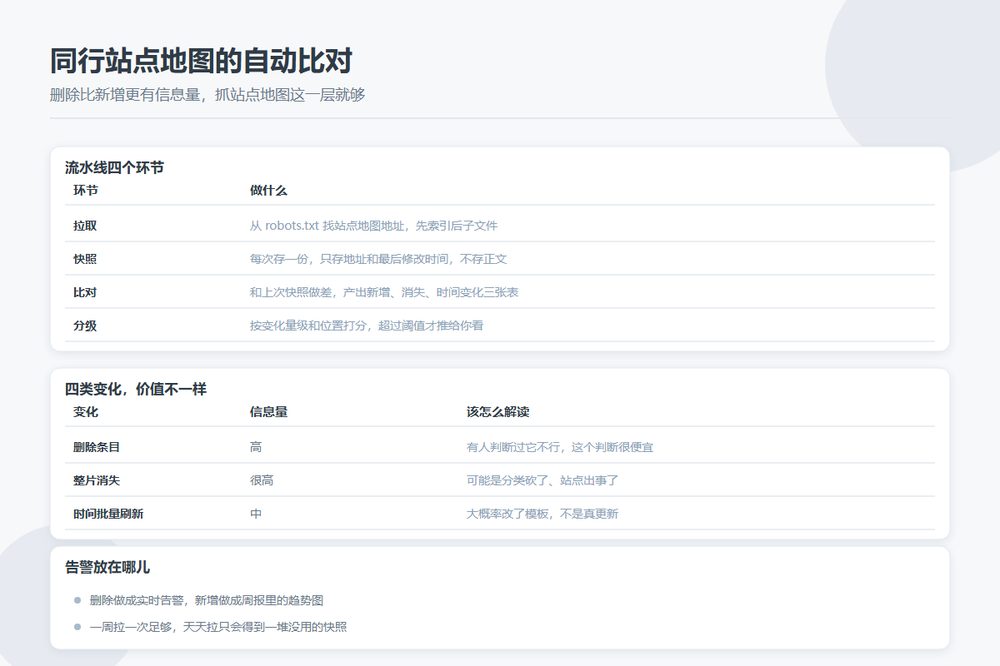Select the row label 整片消失
This screenshot has height=666, width=1000.
click(96, 480)
